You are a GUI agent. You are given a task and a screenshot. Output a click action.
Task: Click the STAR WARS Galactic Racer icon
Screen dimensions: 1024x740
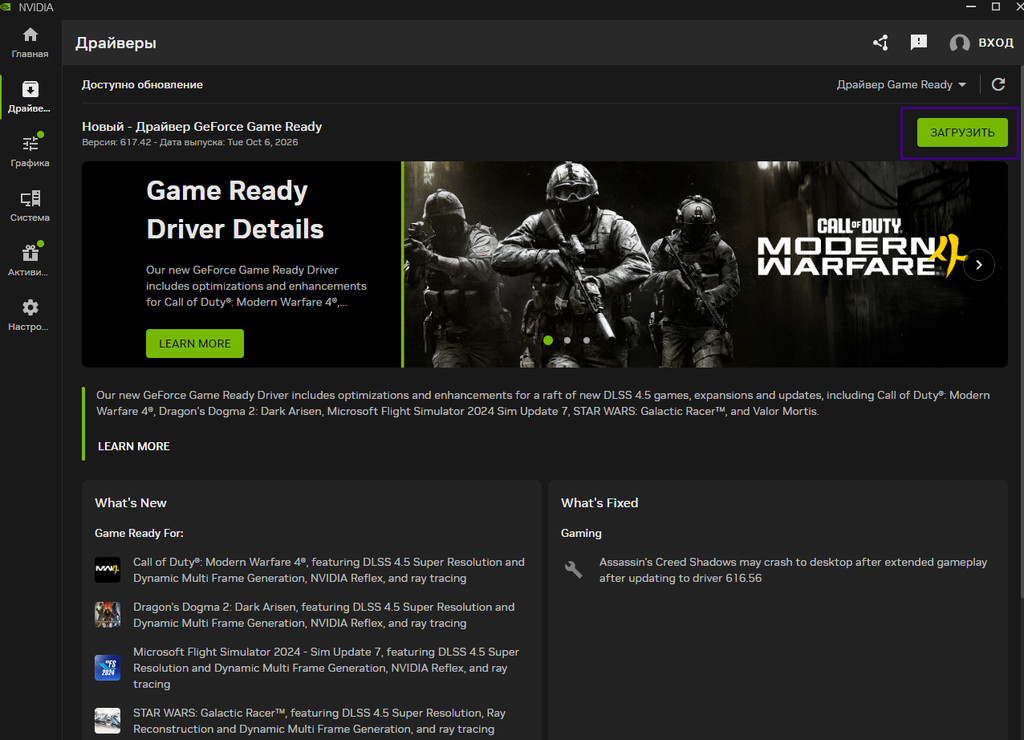point(107,720)
